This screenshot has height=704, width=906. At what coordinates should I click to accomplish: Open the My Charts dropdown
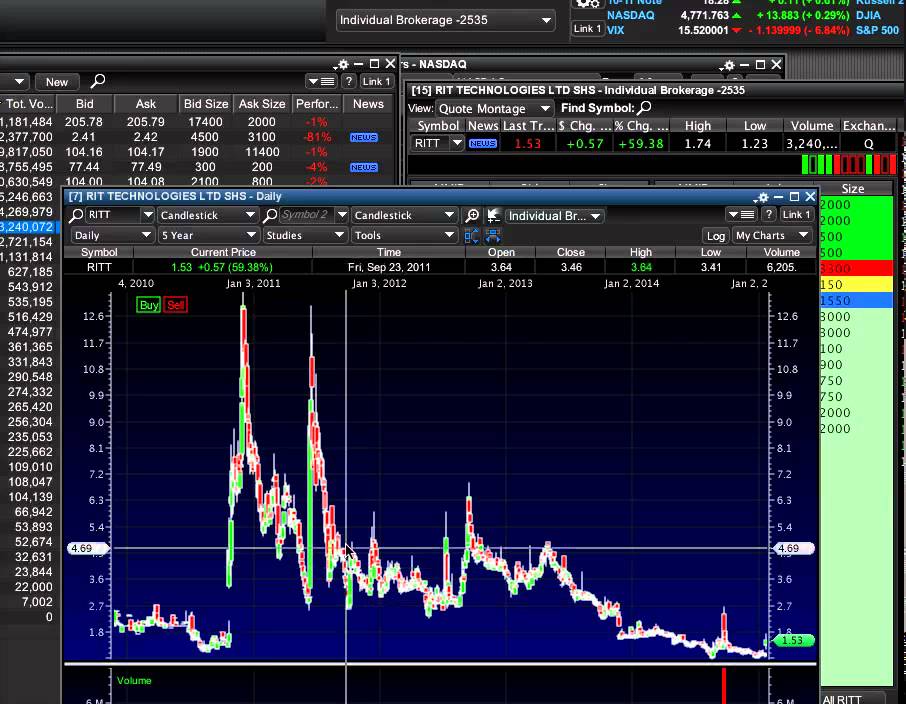click(772, 235)
